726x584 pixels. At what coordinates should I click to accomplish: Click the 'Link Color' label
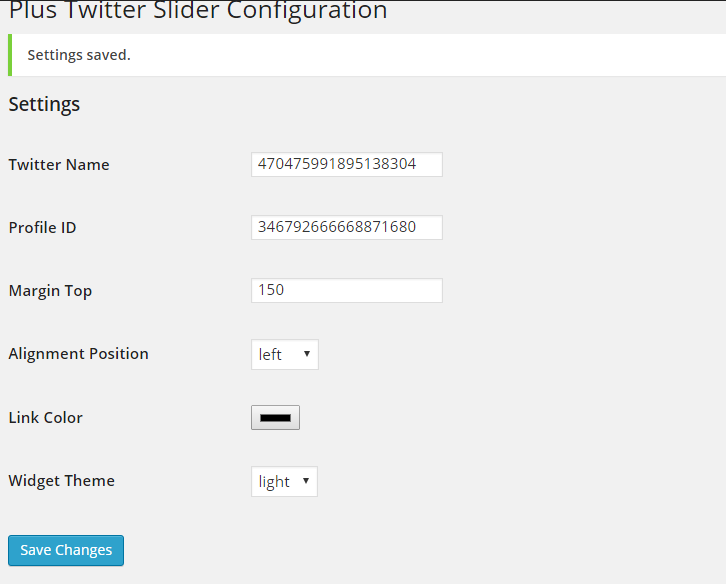(x=45, y=418)
